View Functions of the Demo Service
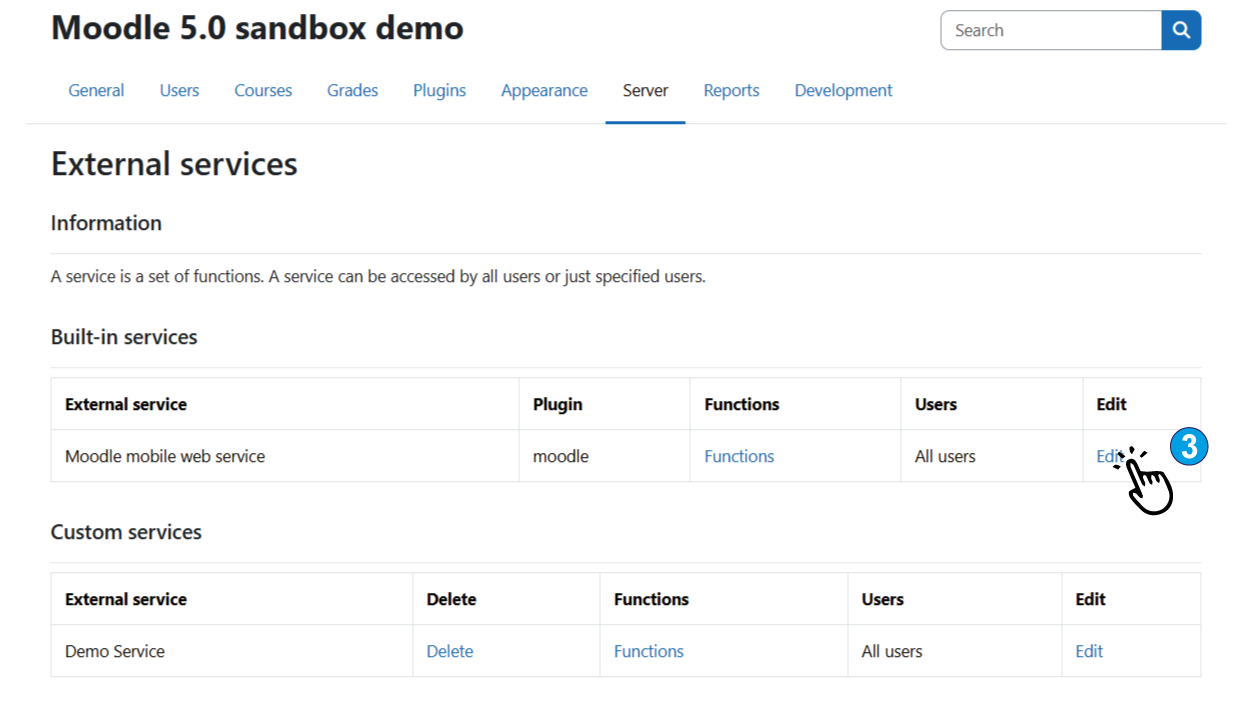Screen dimensions: 1243x714 pyautogui.click(x=648, y=652)
